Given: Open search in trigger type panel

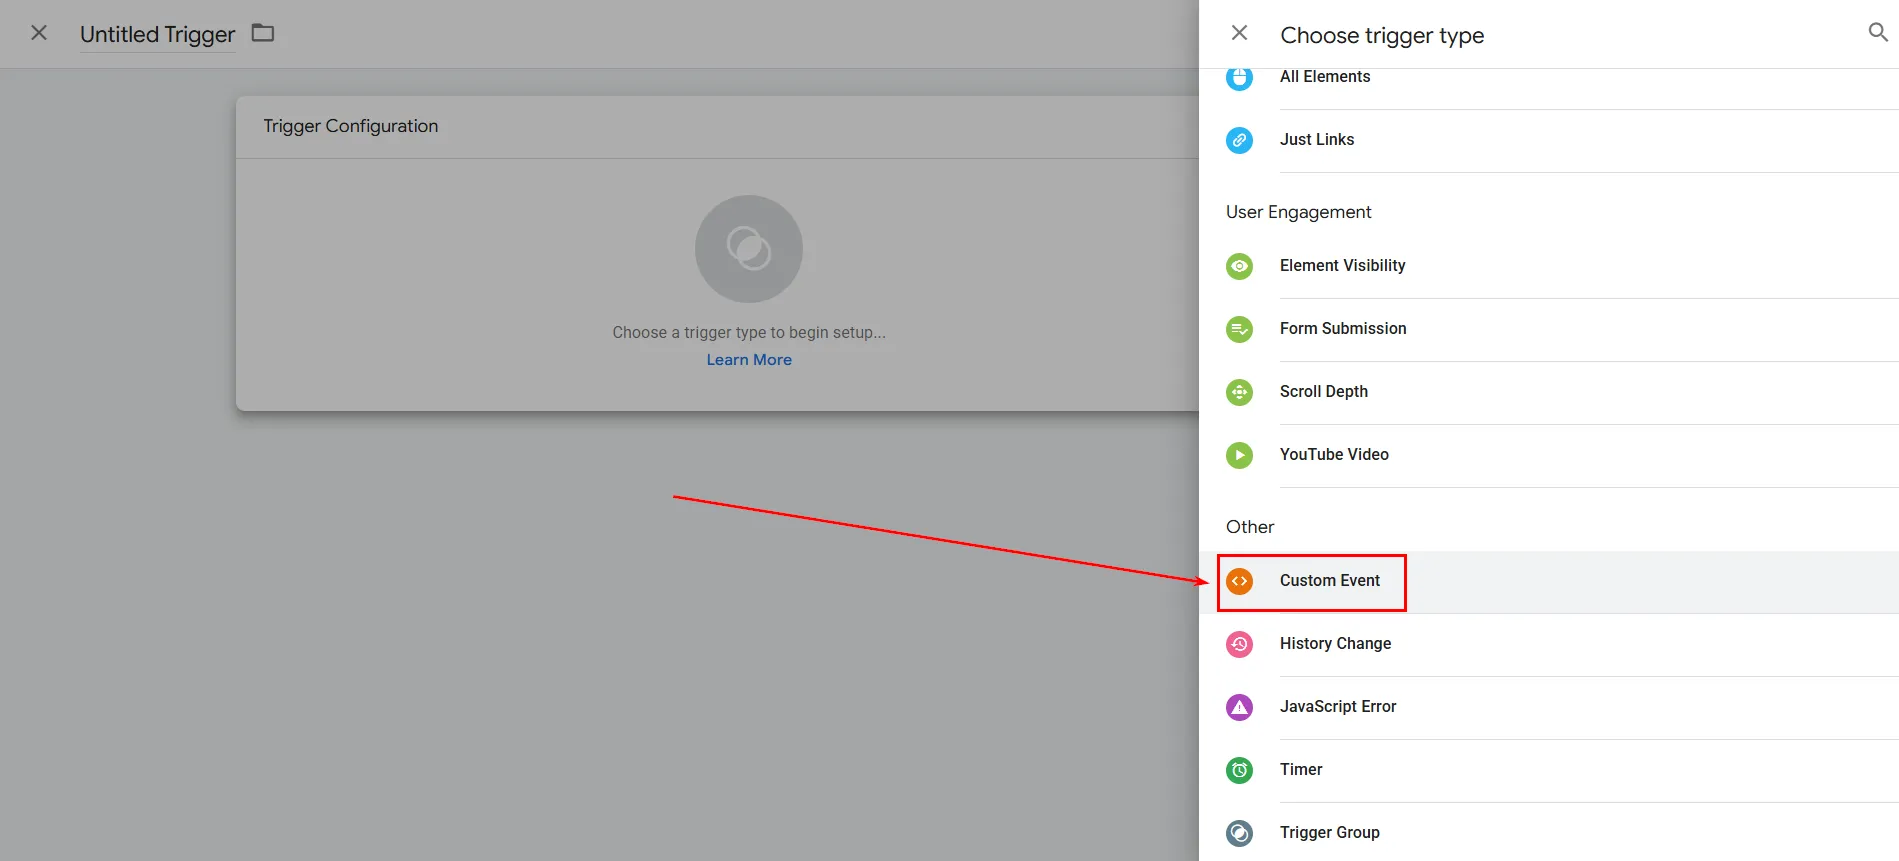Looking at the screenshot, I should (1877, 33).
